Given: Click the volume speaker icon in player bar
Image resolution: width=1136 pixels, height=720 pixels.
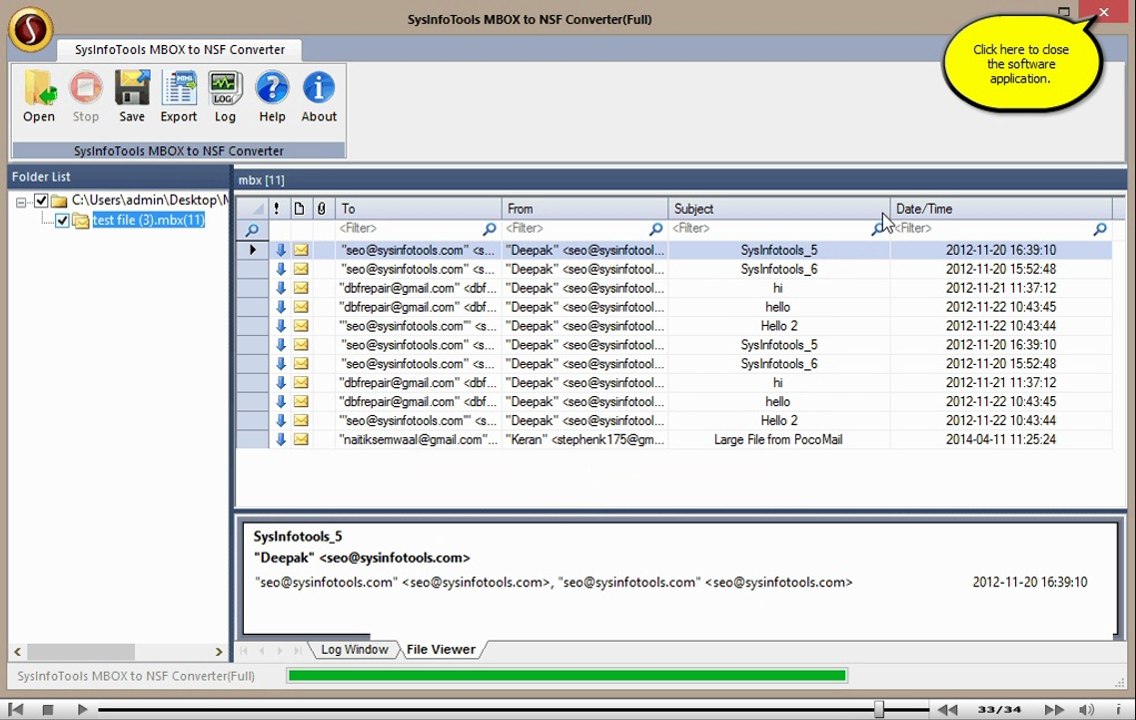Looking at the screenshot, I should click(x=1085, y=709).
